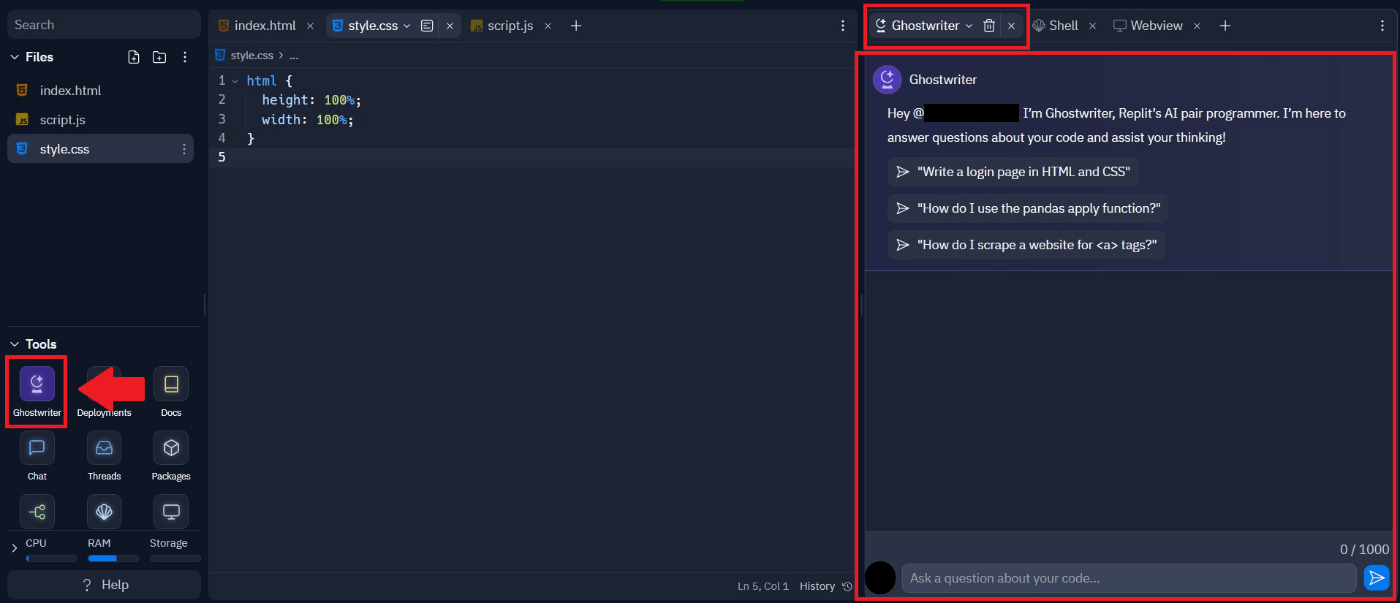This screenshot has height=603, width=1400.
Task: Add a new editor tab with plus
Action: (576, 26)
